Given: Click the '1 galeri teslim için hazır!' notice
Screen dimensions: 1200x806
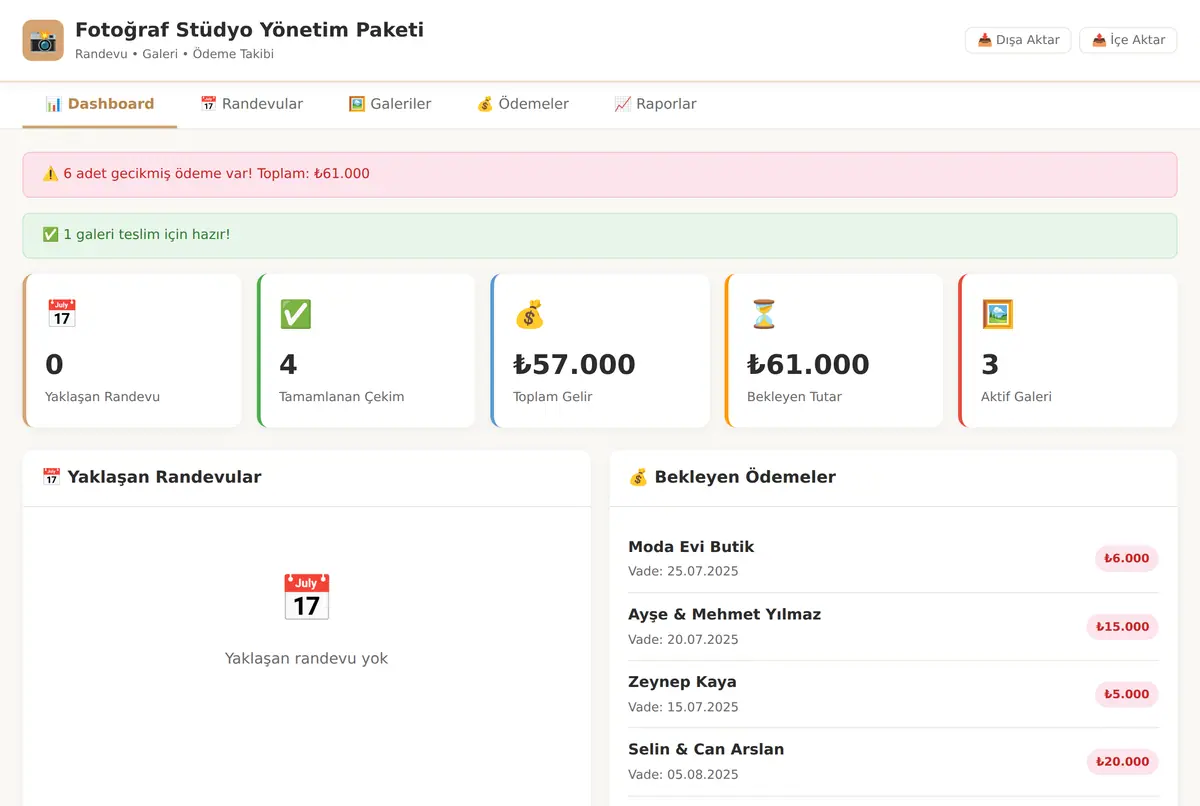Looking at the screenshot, I should coord(600,235).
